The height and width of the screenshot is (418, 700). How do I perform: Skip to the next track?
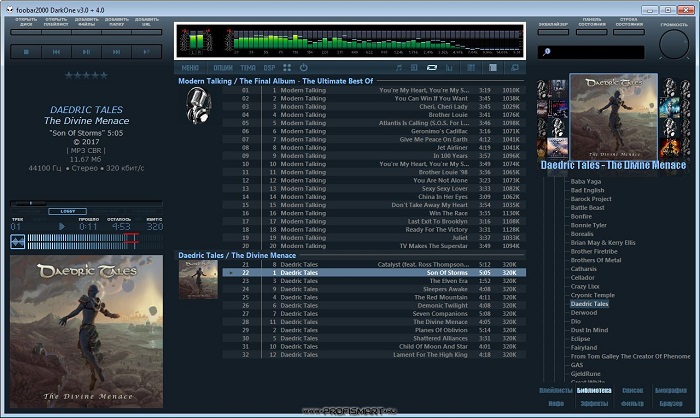point(117,52)
